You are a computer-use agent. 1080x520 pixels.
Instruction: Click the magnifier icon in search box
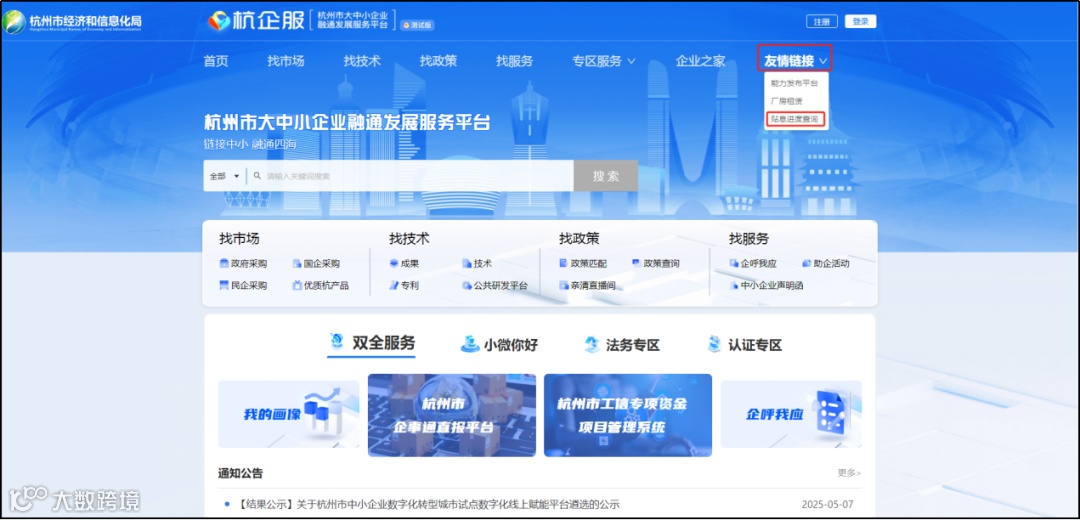coord(257,176)
